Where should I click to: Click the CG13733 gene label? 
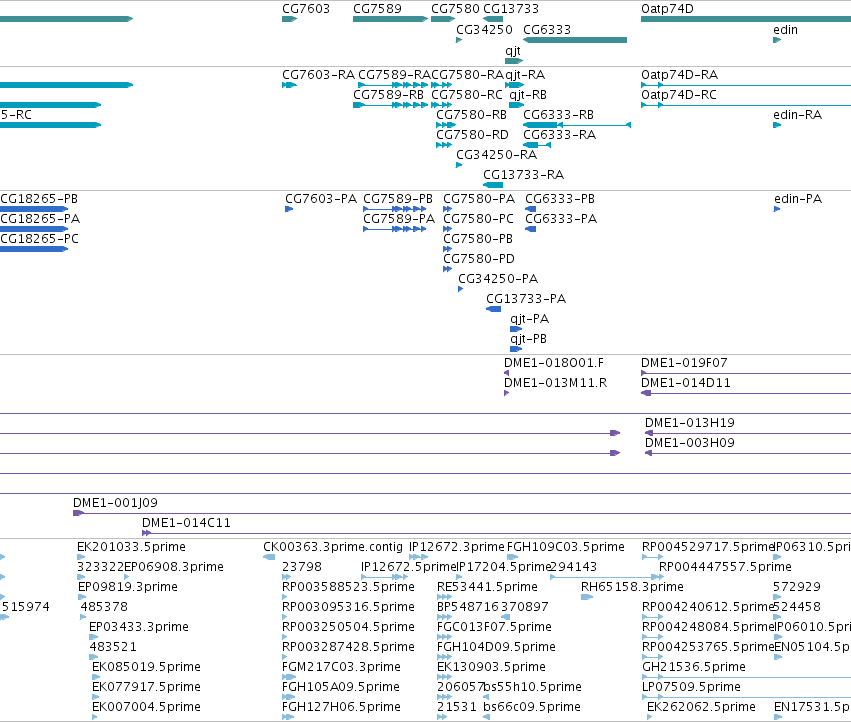click(x=511, y=9)
